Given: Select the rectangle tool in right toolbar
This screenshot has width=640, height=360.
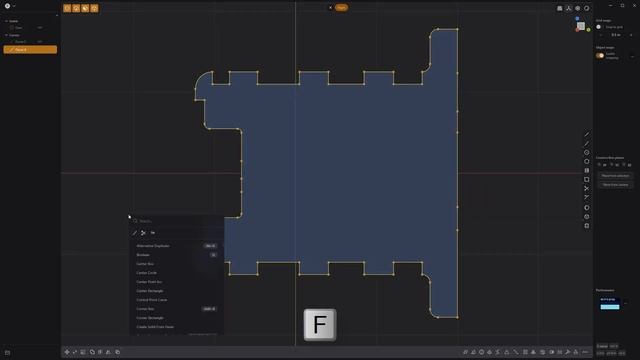Looking at the screenshot, I should [587, 180].
